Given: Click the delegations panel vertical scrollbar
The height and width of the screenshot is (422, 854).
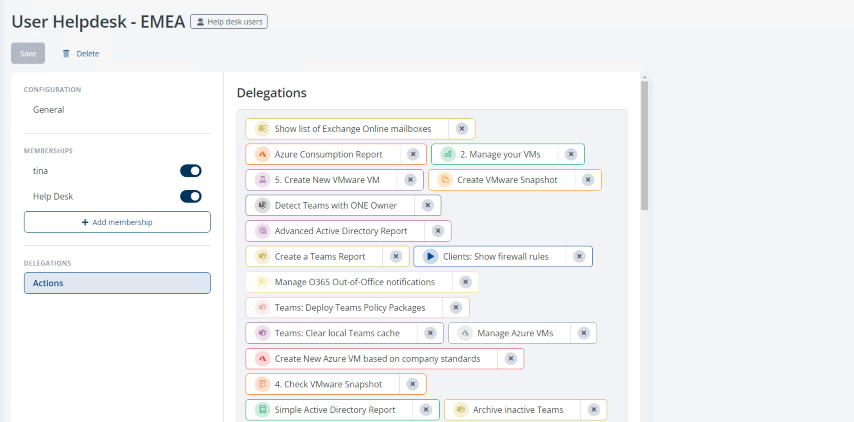Looking at the screenshot, I should (x=644, y=146).
